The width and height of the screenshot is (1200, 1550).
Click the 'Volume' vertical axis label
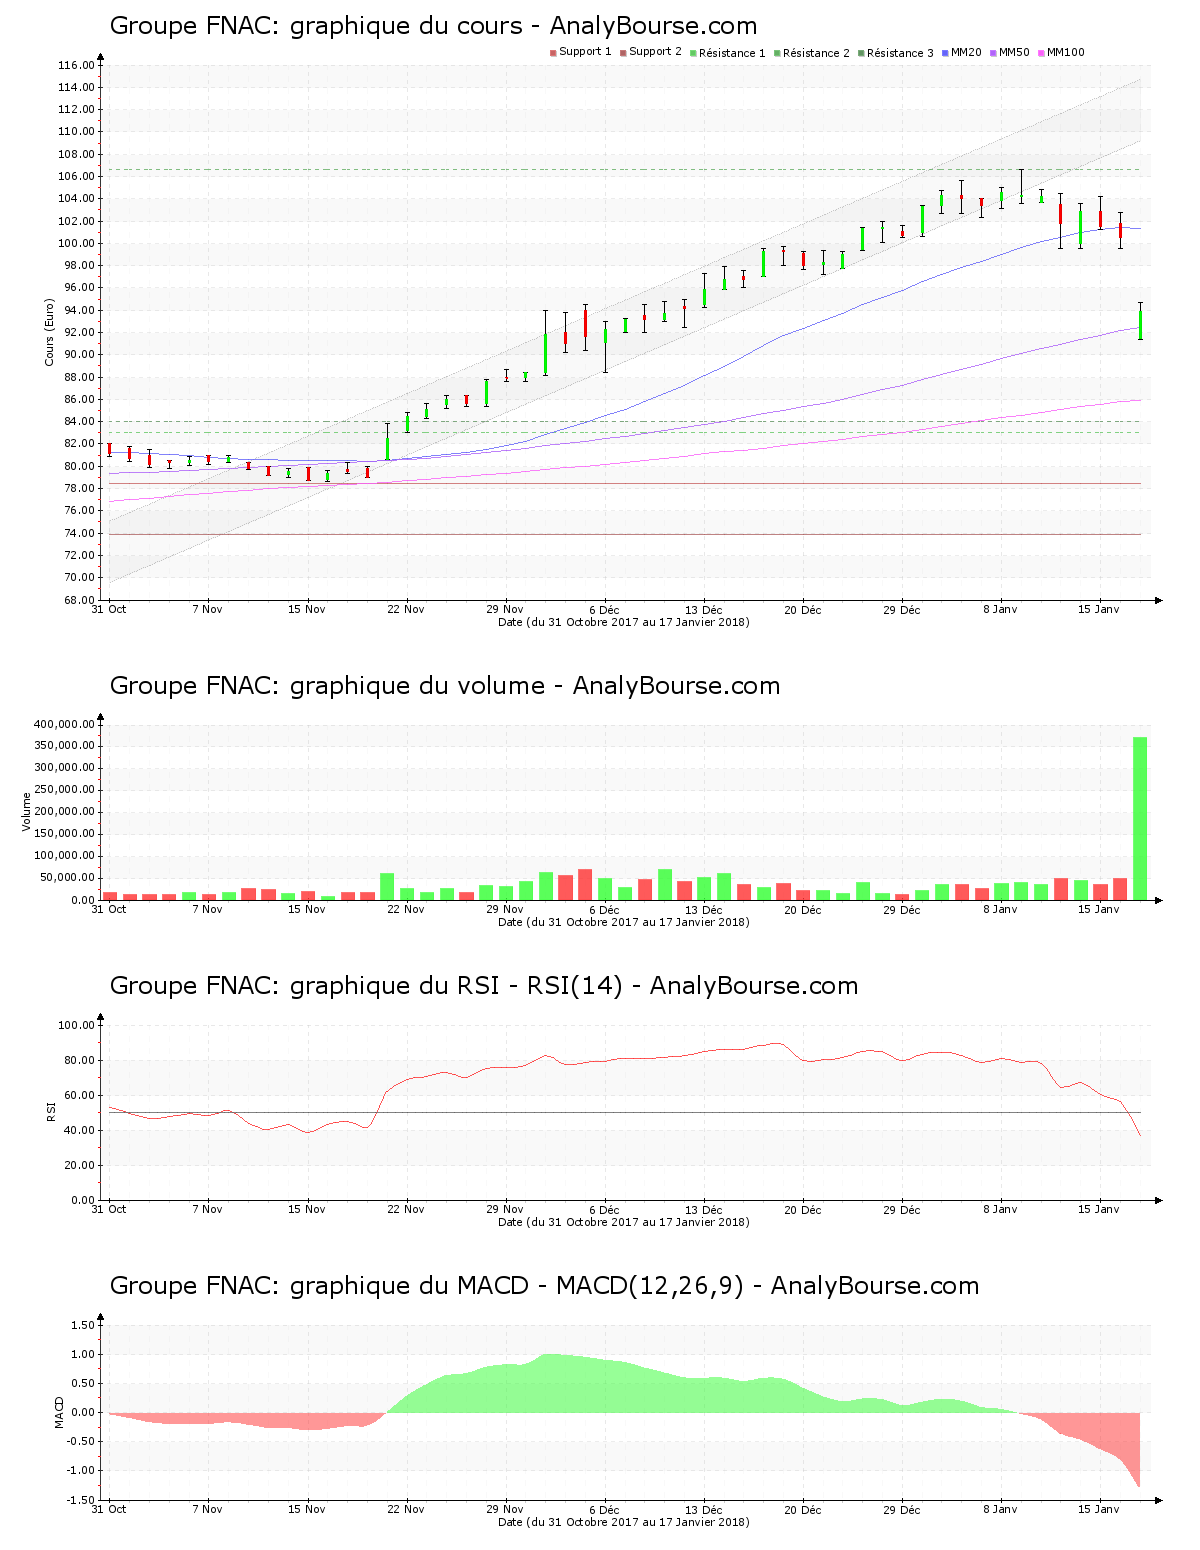(27, 812)
